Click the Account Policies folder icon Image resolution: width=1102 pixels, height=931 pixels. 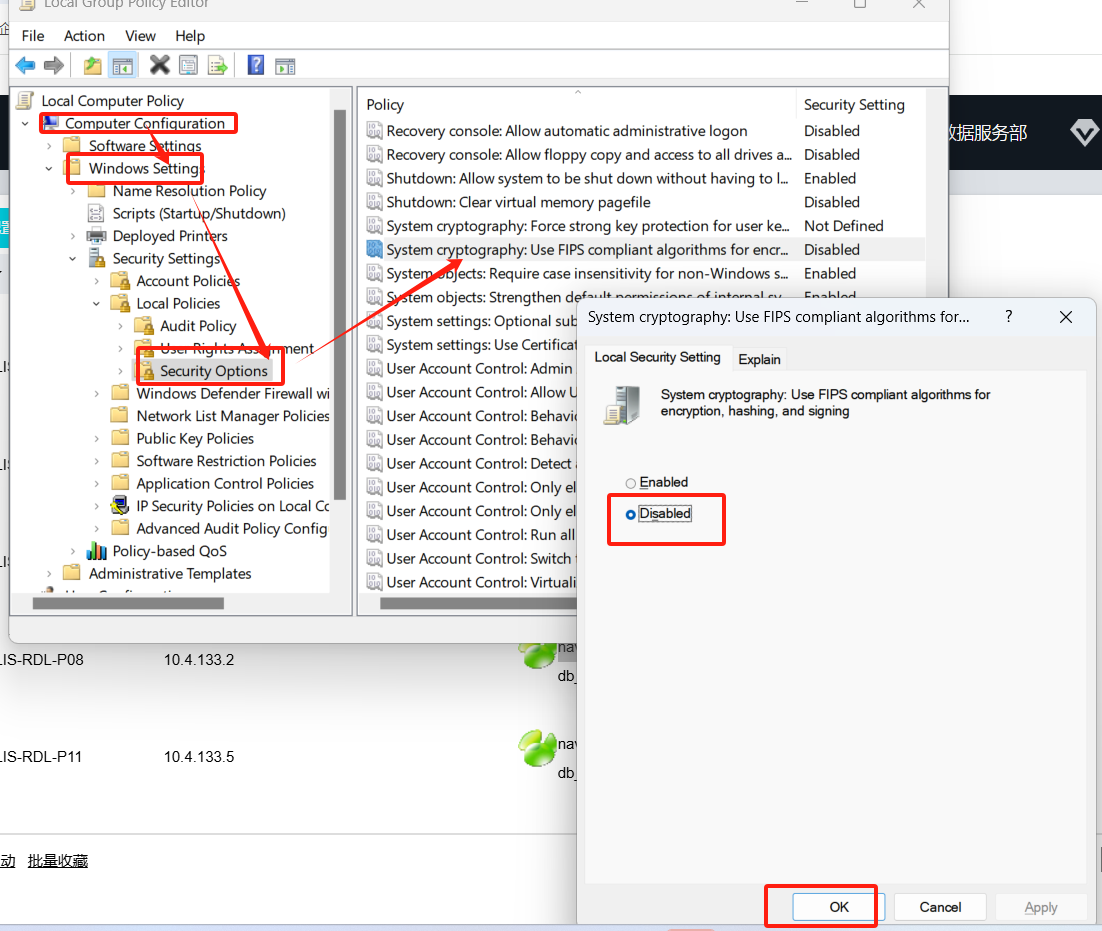[x=120, y=281]
